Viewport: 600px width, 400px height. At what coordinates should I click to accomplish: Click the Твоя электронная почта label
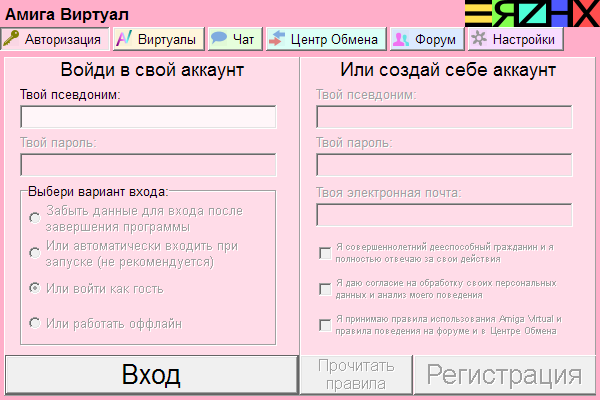tap(389, 193)
